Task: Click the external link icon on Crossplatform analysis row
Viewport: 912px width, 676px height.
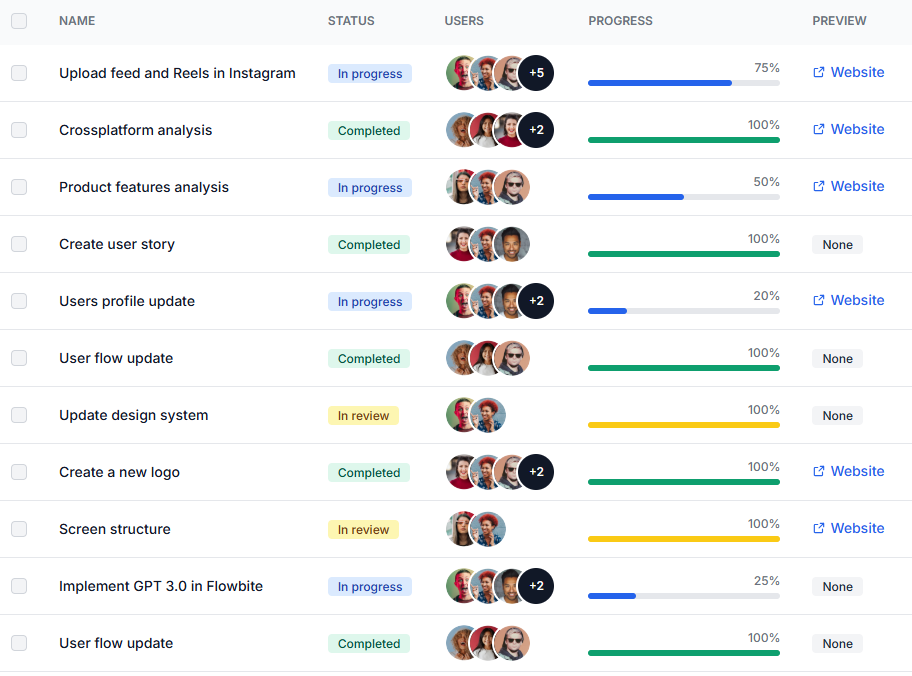Action: point(819,129)
